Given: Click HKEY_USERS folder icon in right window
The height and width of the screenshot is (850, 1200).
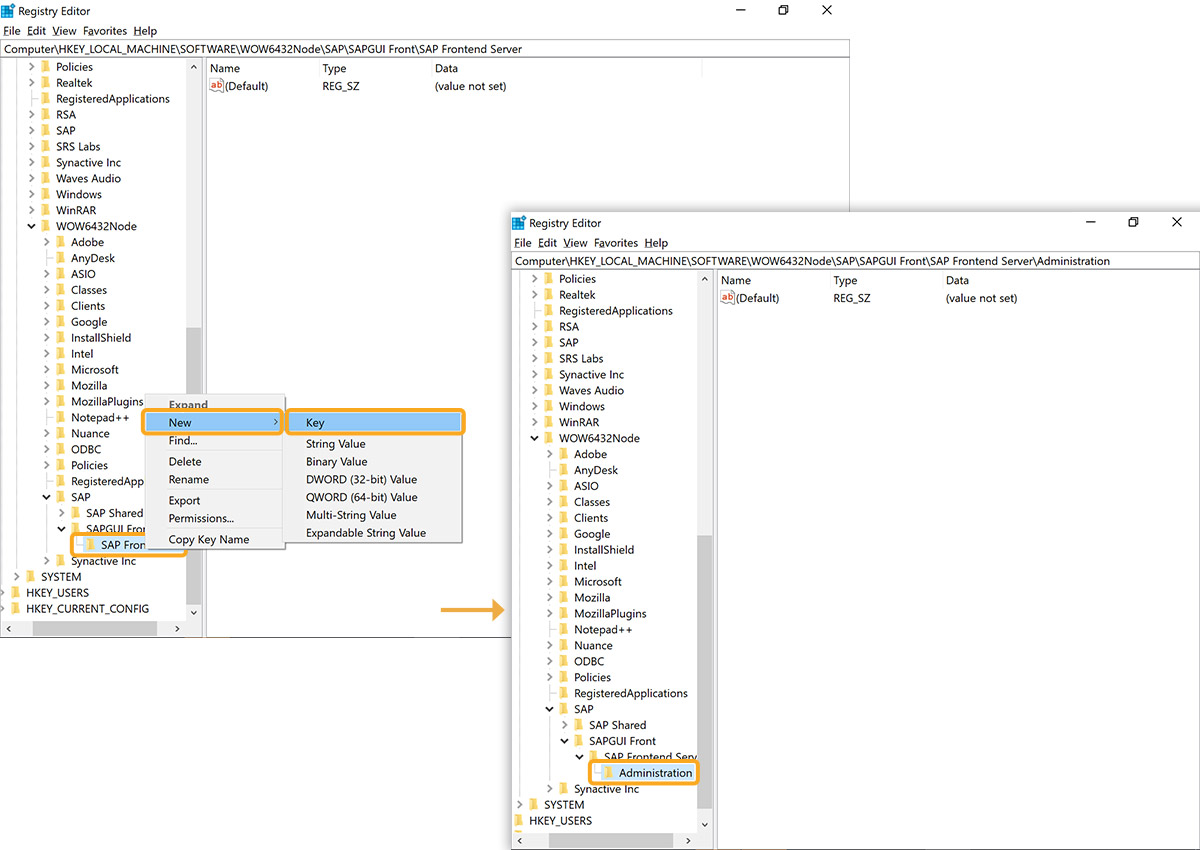Looking at the screenshot, I should [518, 821].
